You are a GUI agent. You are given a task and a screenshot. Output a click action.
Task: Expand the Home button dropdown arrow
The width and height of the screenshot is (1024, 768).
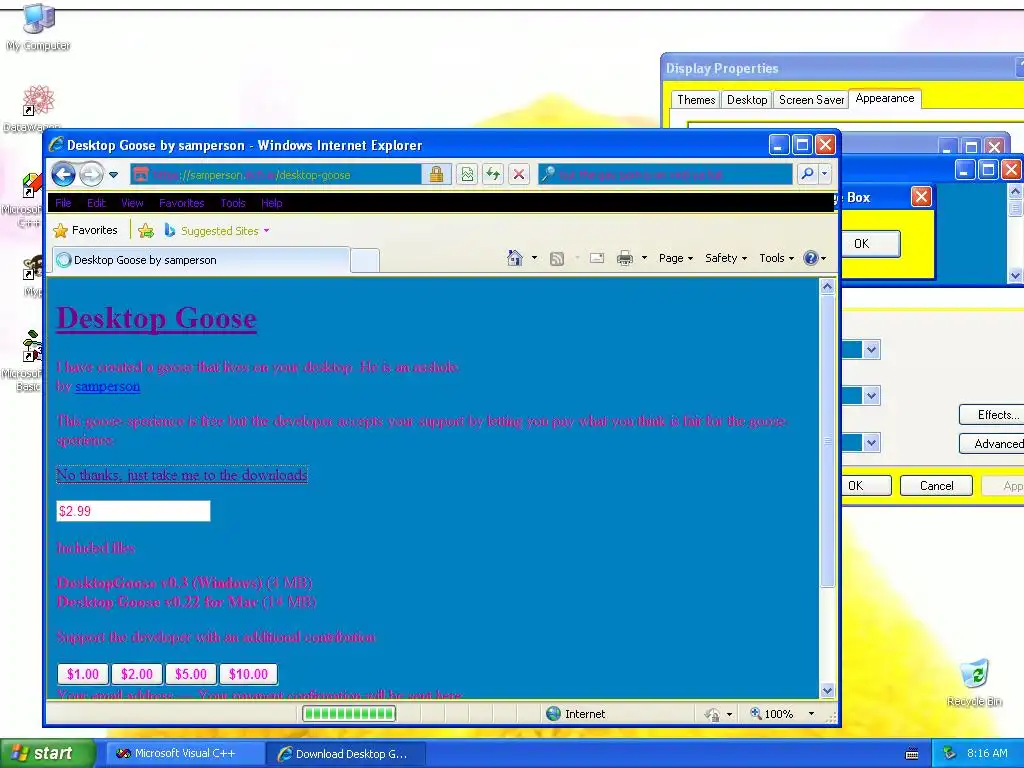[x=534, y=258]
